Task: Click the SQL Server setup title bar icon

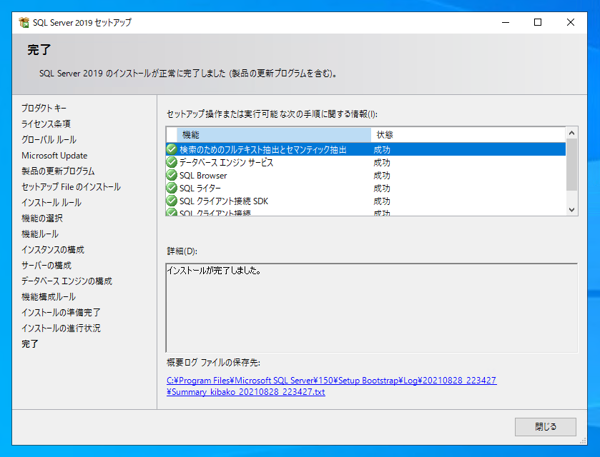Action: click(x=24, y=23)
